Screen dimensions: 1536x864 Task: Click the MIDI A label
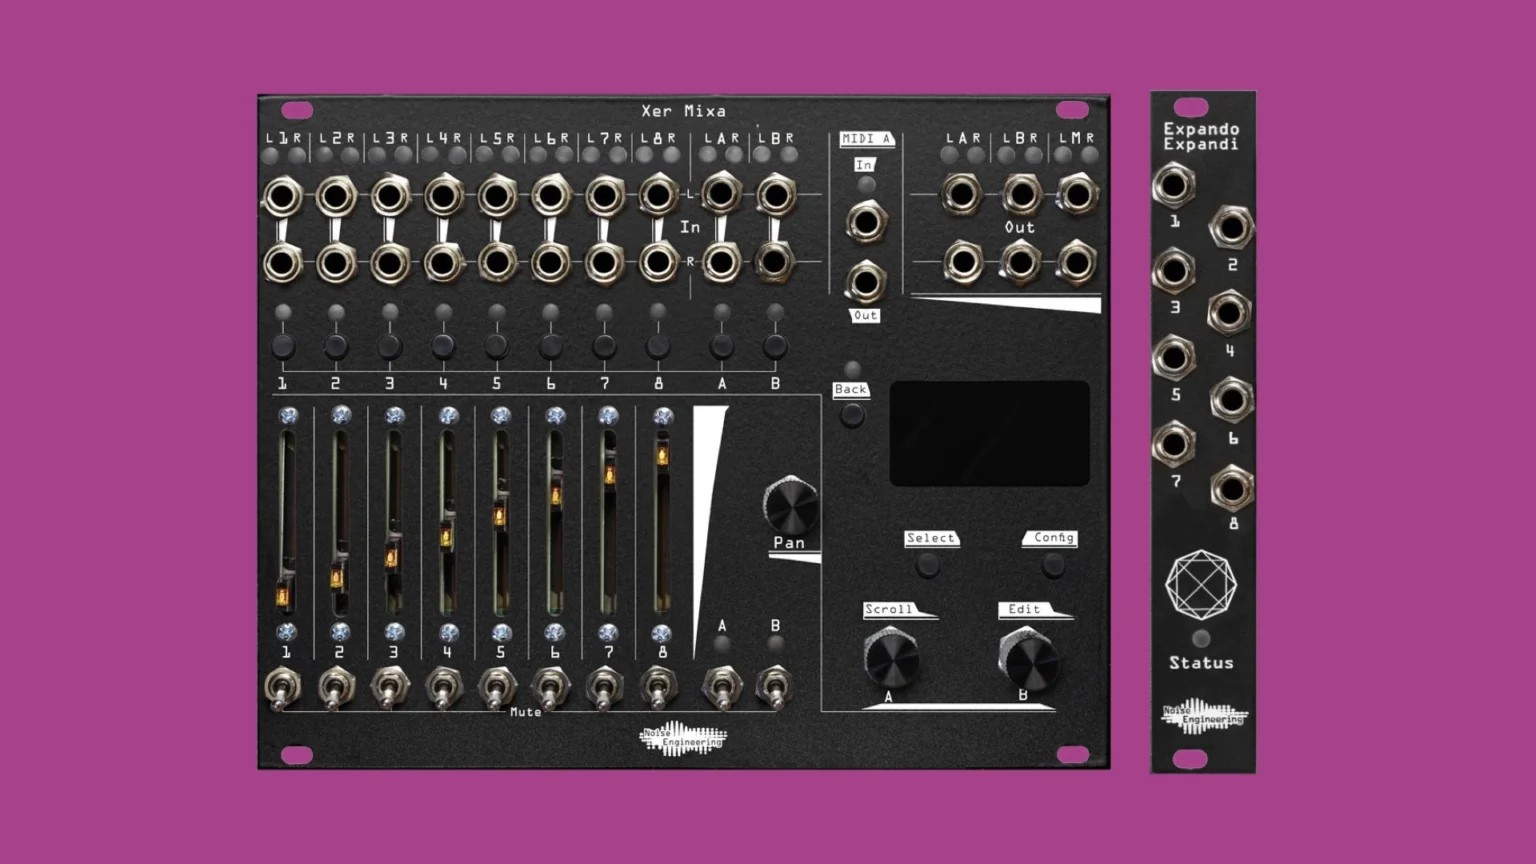click(866, 139)
